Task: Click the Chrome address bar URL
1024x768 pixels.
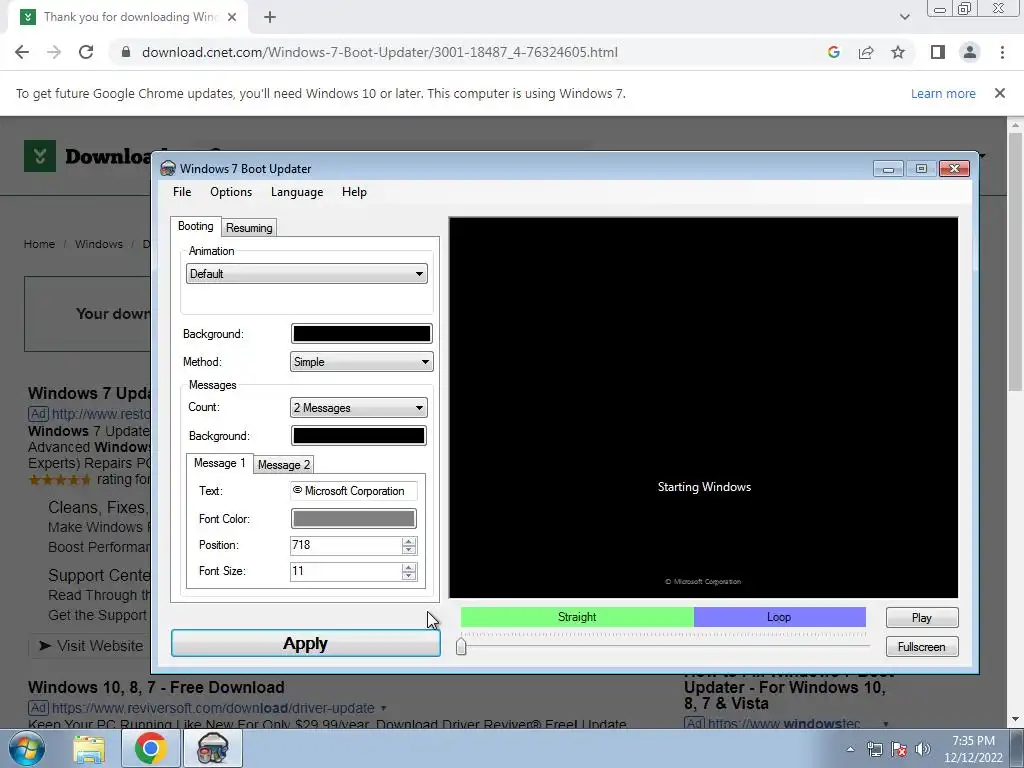Action: 379,52
